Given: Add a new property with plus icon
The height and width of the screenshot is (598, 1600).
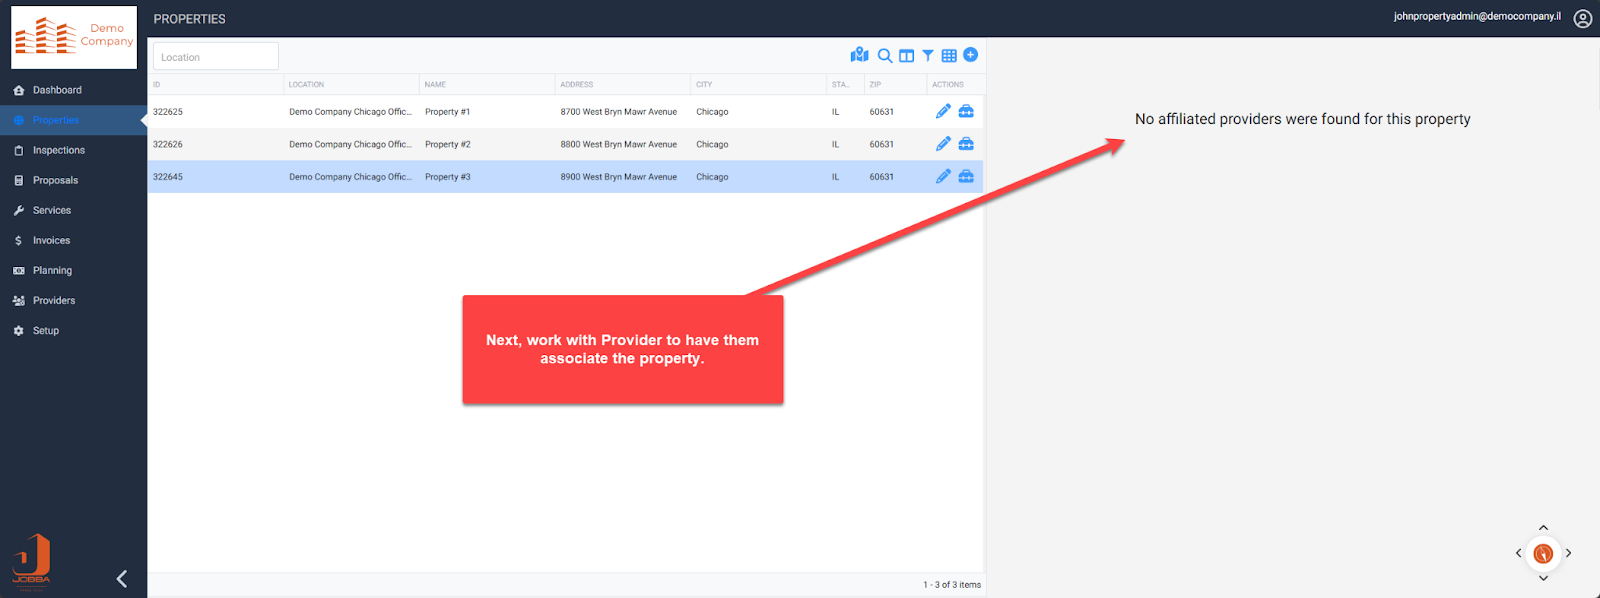Looking at the screenshot, I should tap(970, 55).
